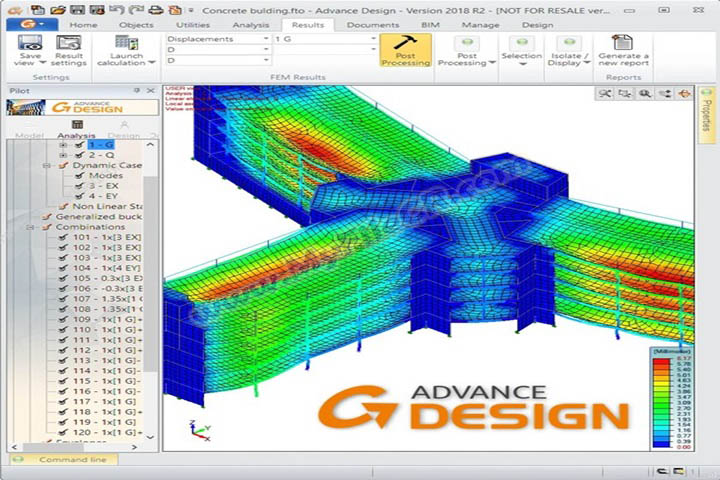Click the Advance Design banner in Pilot
The width and height of the screenshot is (720, 480).
point(83,107)
